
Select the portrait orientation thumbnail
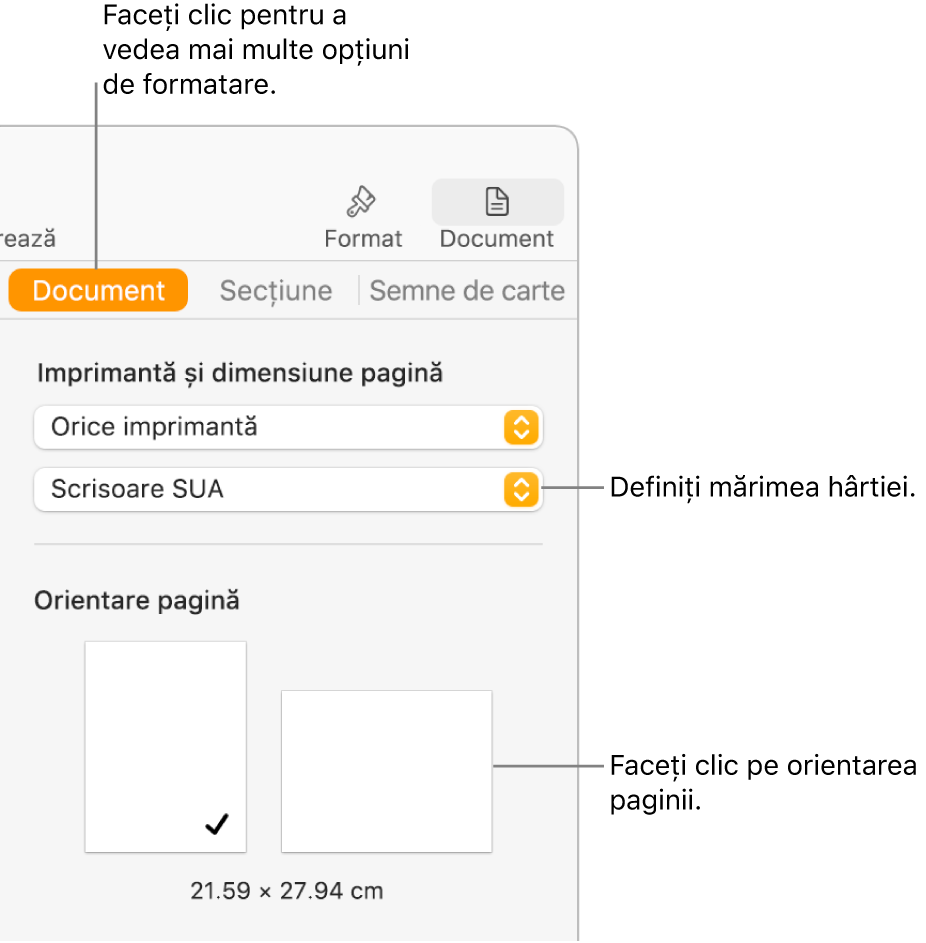165,746
